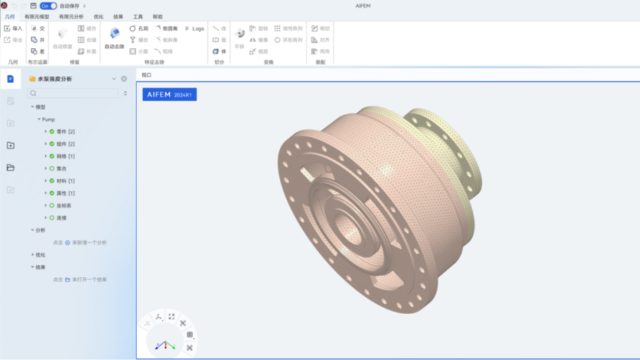Image resolution: width=640 pixels, height=360 pixels.
Task: Open the 工具 ribbon tab
Action: pos(138,17)
